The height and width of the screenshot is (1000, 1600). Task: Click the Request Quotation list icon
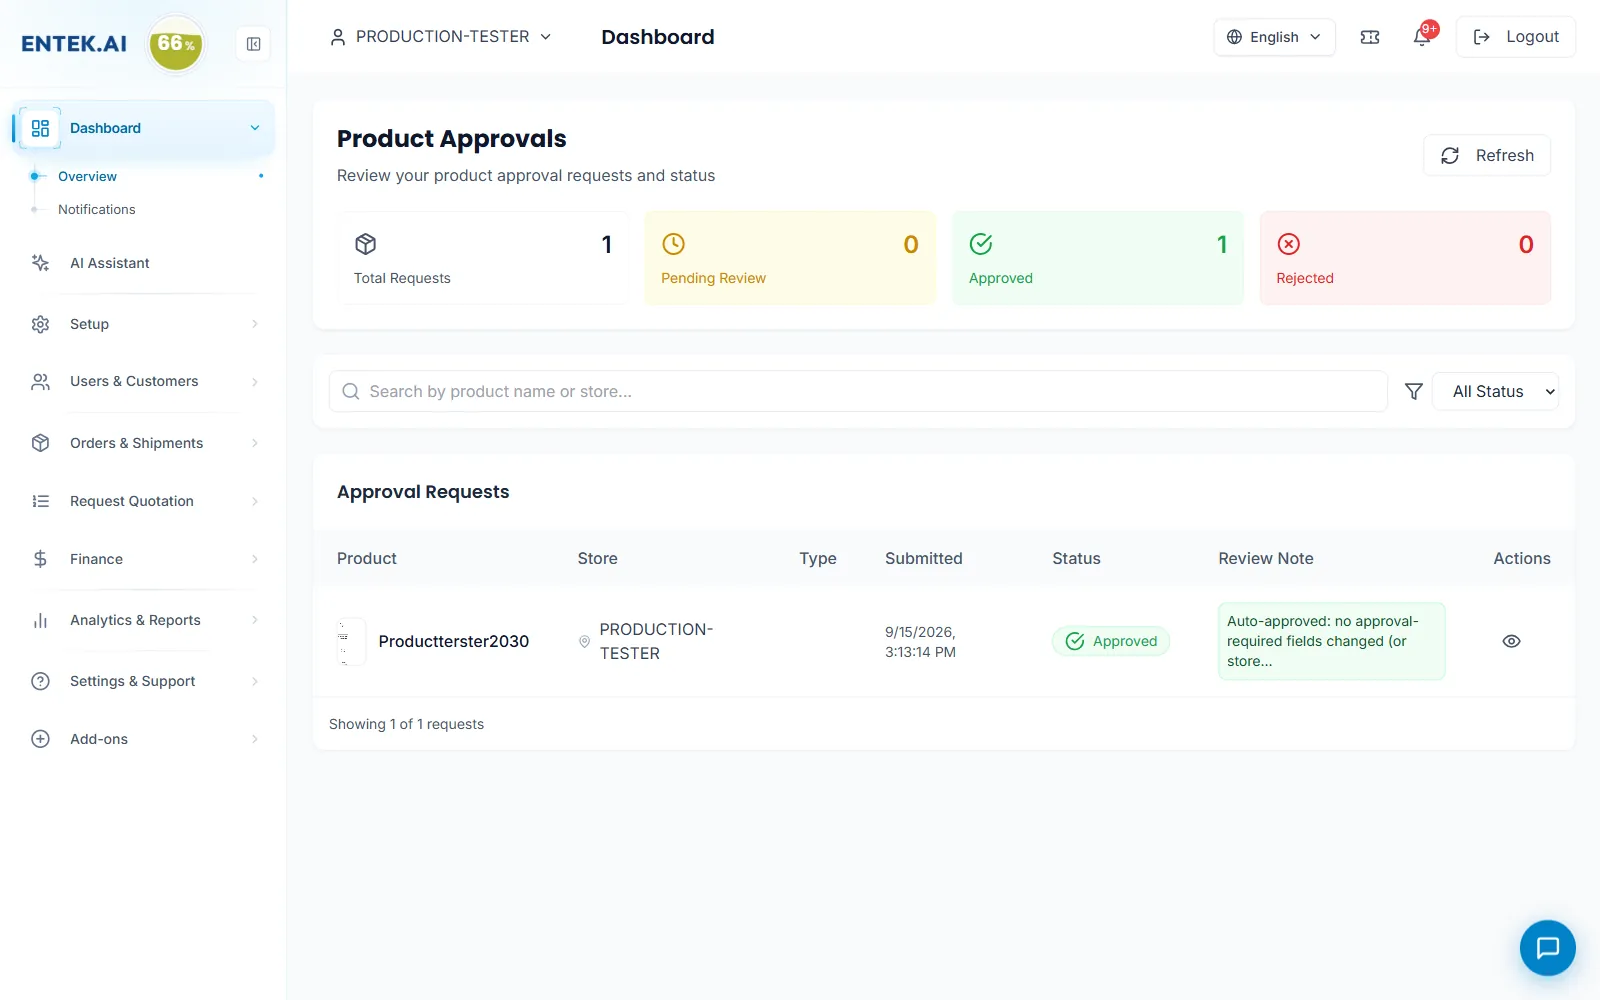click(x=40, y=501)
